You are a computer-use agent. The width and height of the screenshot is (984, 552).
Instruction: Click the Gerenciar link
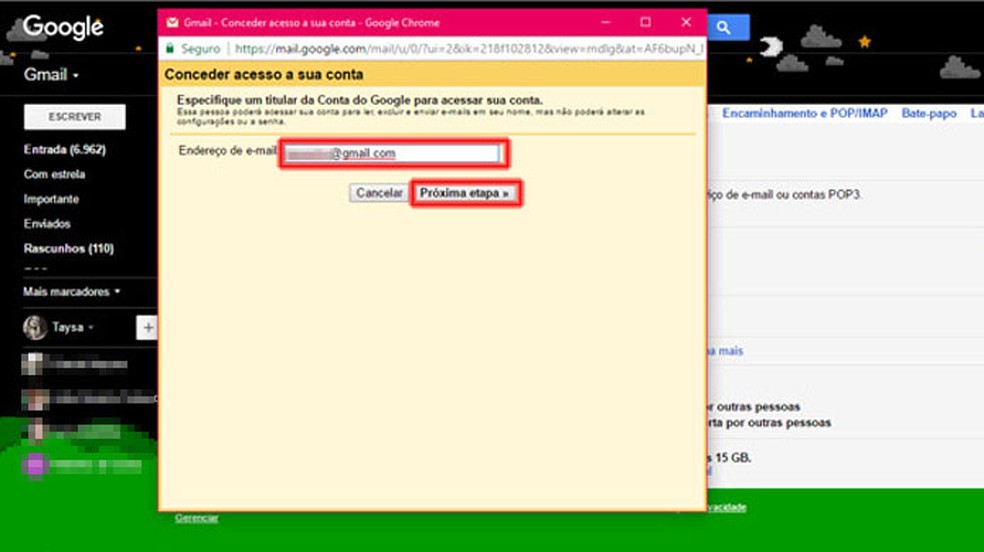pos(196,518)
